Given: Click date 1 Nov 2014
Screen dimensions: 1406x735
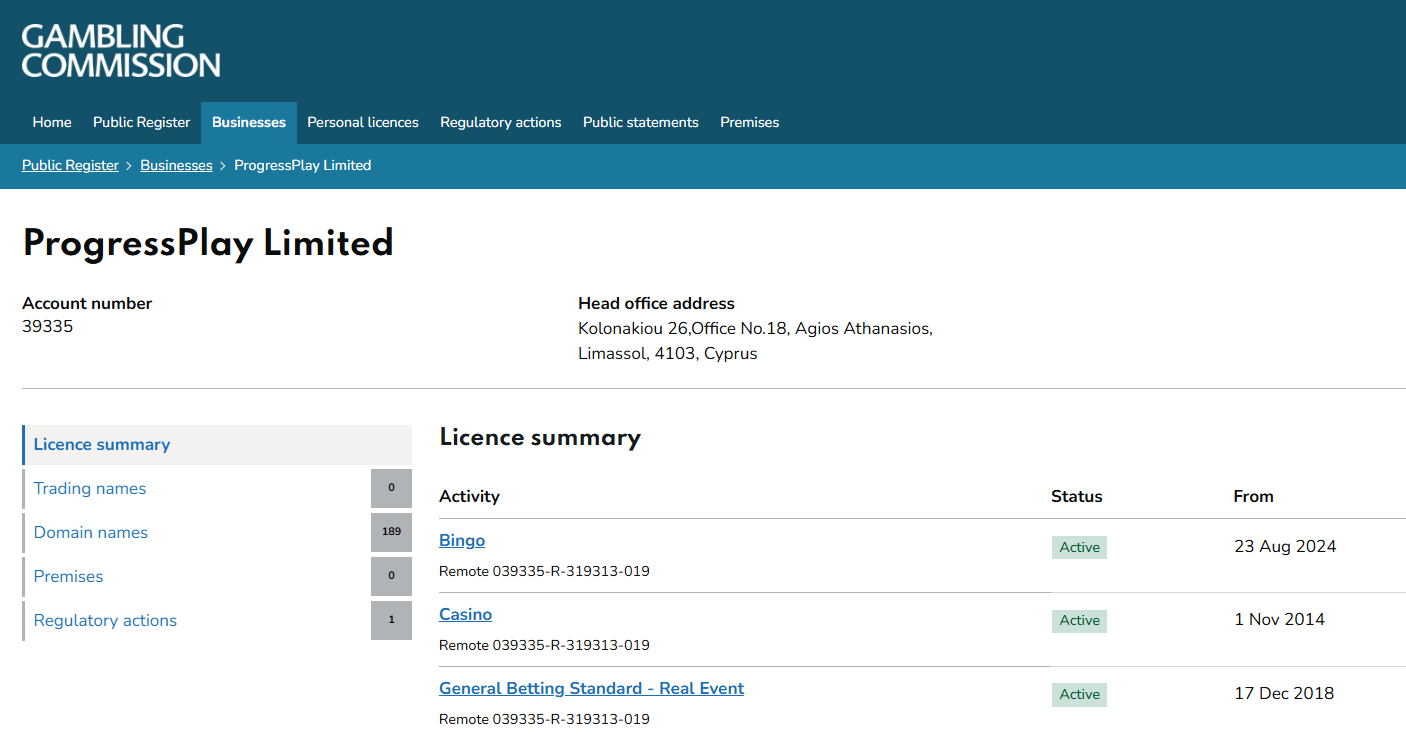Looking at the screenshot, I should [1280, 619].
